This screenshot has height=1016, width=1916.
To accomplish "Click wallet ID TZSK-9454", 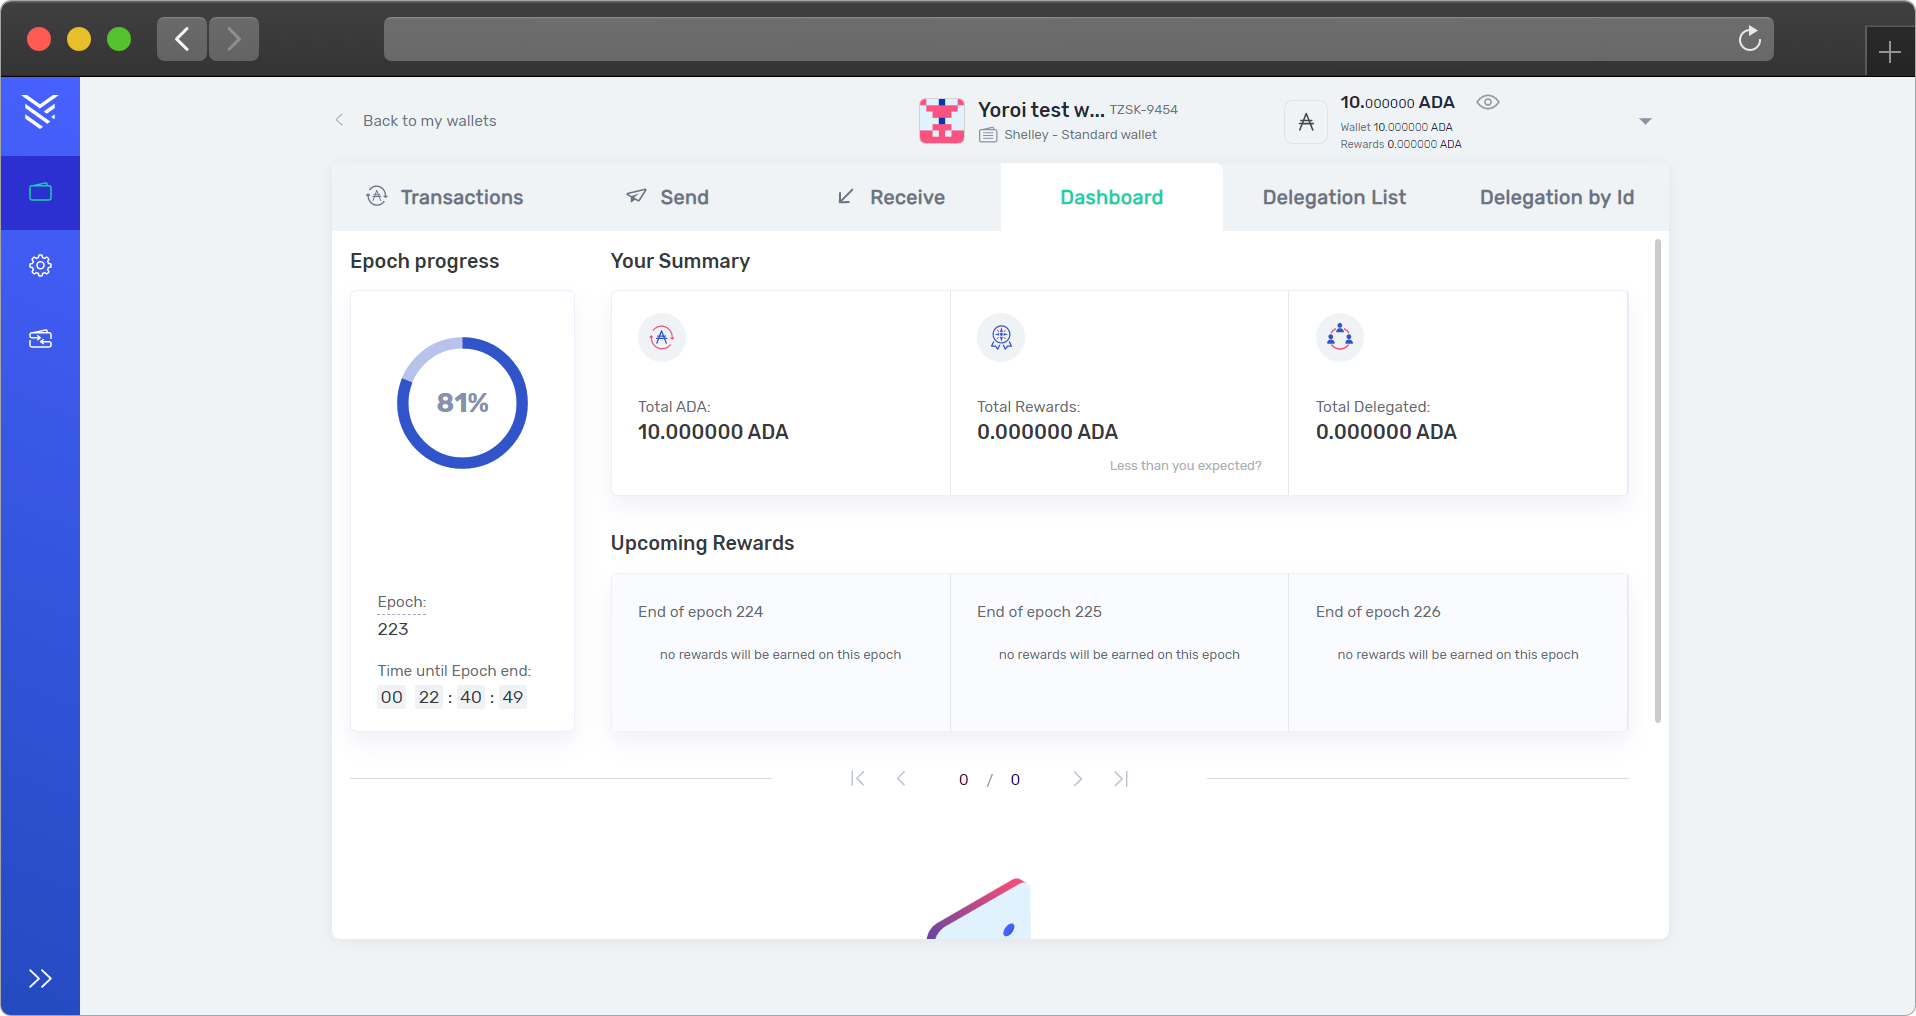I will [1143, 110].
